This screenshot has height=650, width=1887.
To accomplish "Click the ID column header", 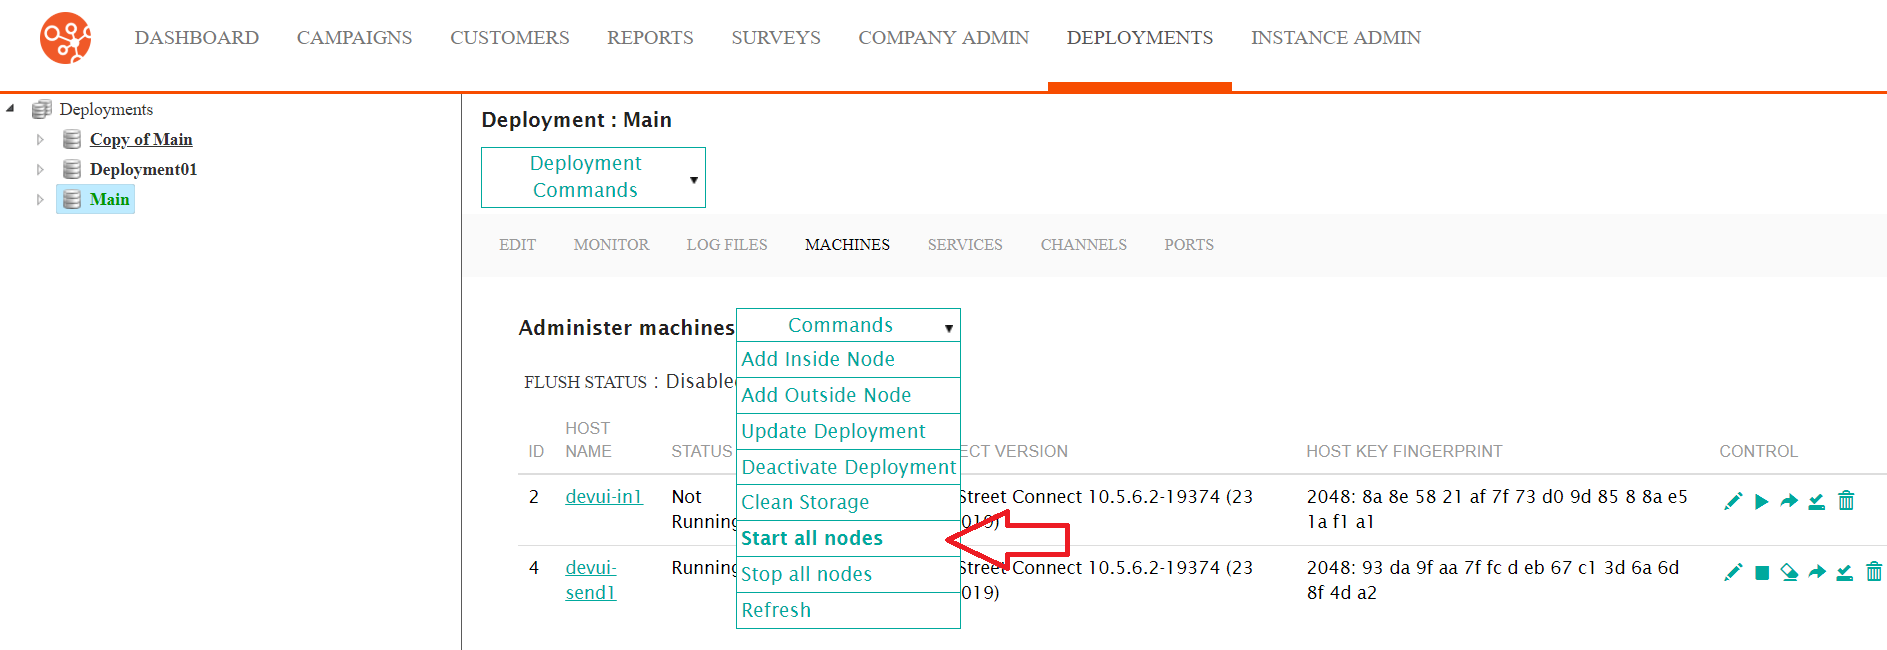I will click(536, 452).
